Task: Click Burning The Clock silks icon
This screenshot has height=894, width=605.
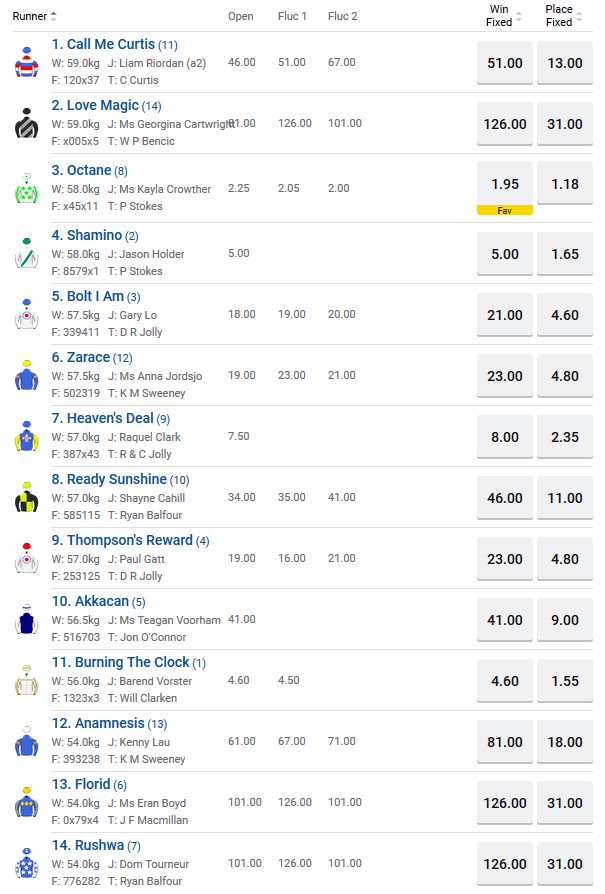Action: [x=26, y=681]
